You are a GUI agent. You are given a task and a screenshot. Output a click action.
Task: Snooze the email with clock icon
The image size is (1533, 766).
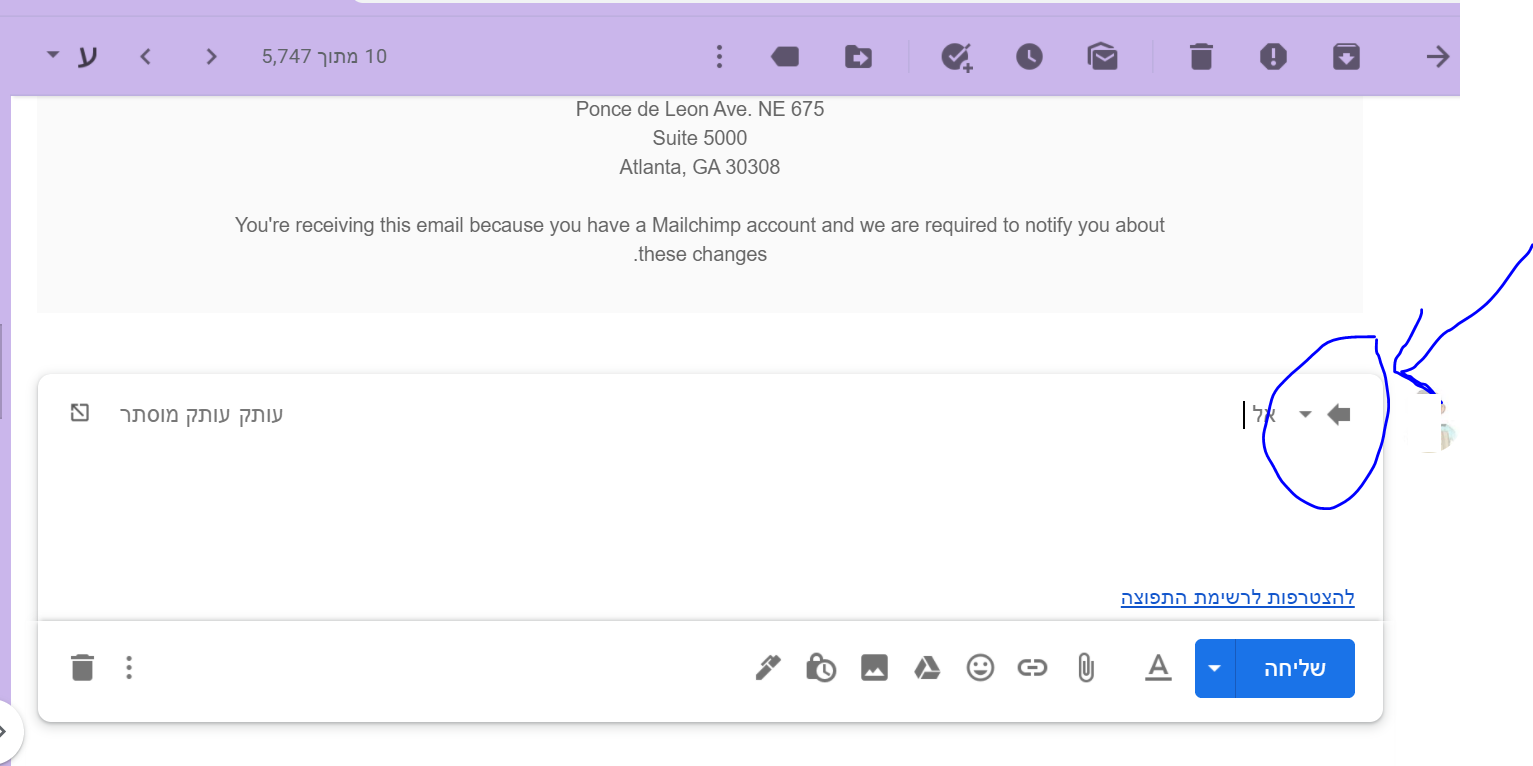tap(1029, 57)
